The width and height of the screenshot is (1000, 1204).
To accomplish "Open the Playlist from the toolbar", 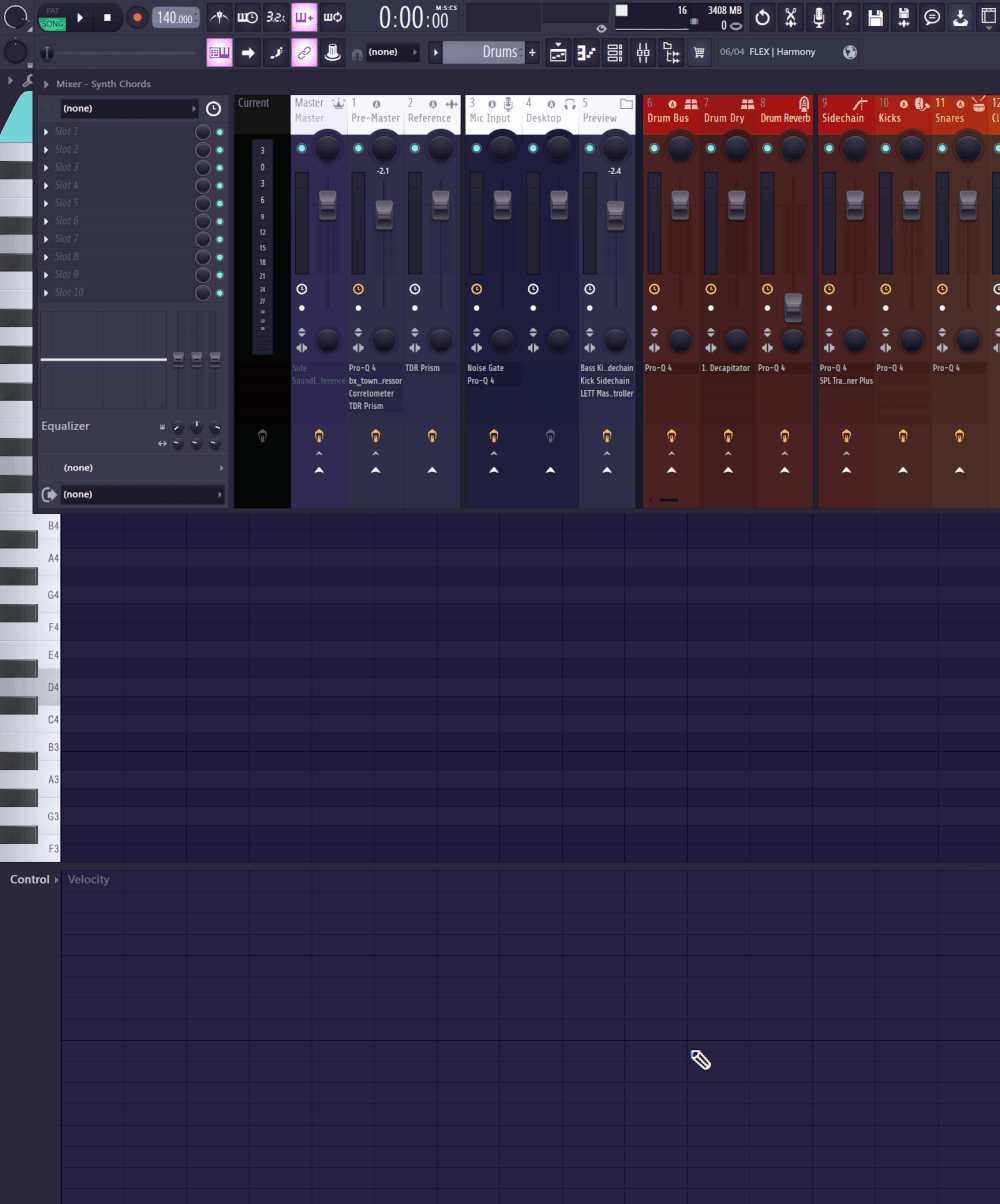I will (558, 52).
